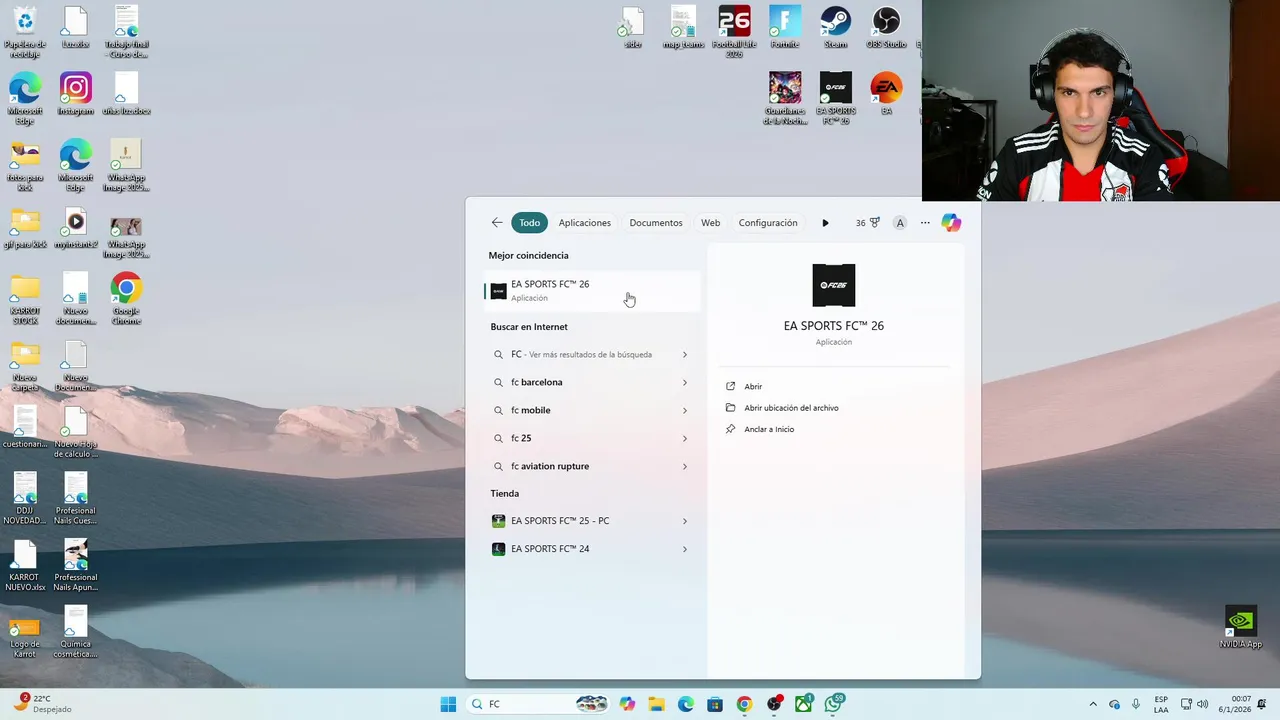
Task: Open the ESP LAA language indicator
Action: tap(1161, 704)
